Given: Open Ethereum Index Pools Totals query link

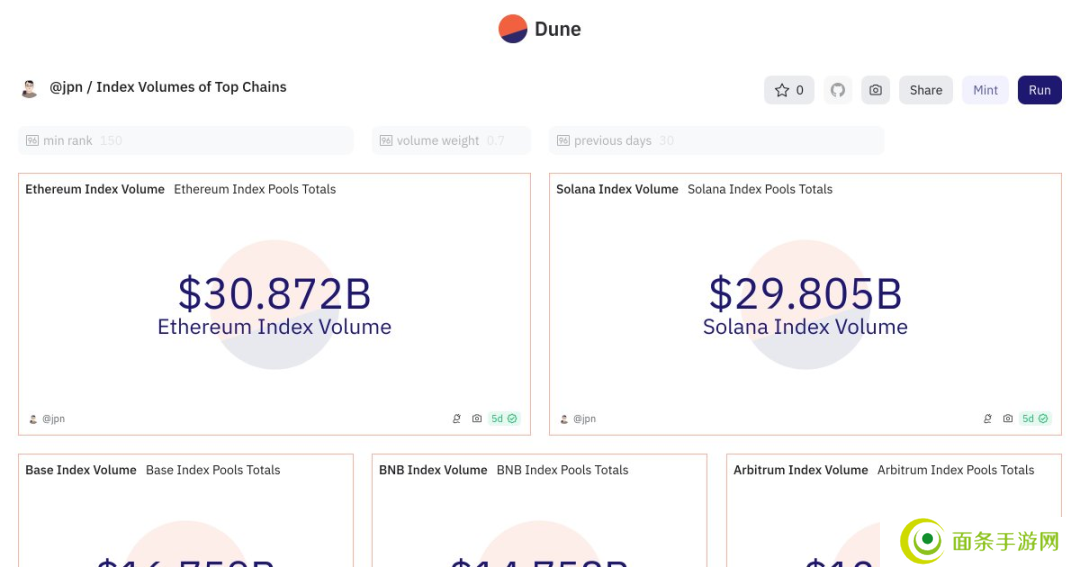Looking at the screenshot, I should [255, 189].
